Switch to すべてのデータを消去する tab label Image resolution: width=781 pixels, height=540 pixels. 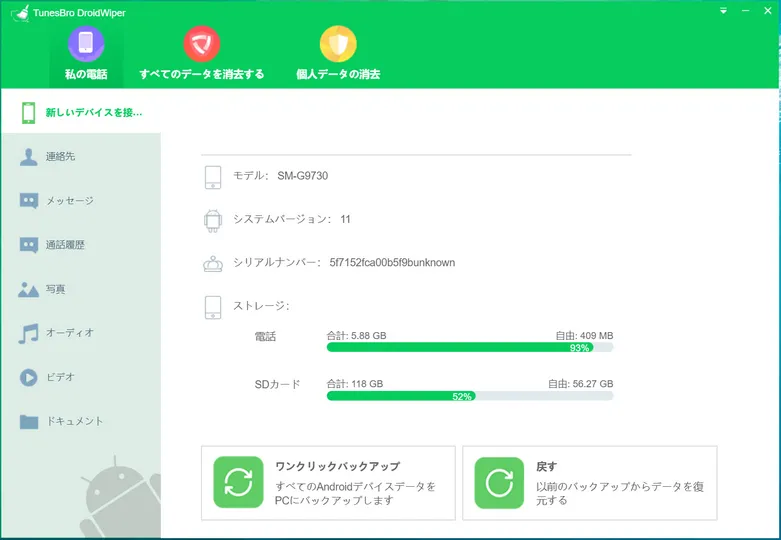coord(202,74)
